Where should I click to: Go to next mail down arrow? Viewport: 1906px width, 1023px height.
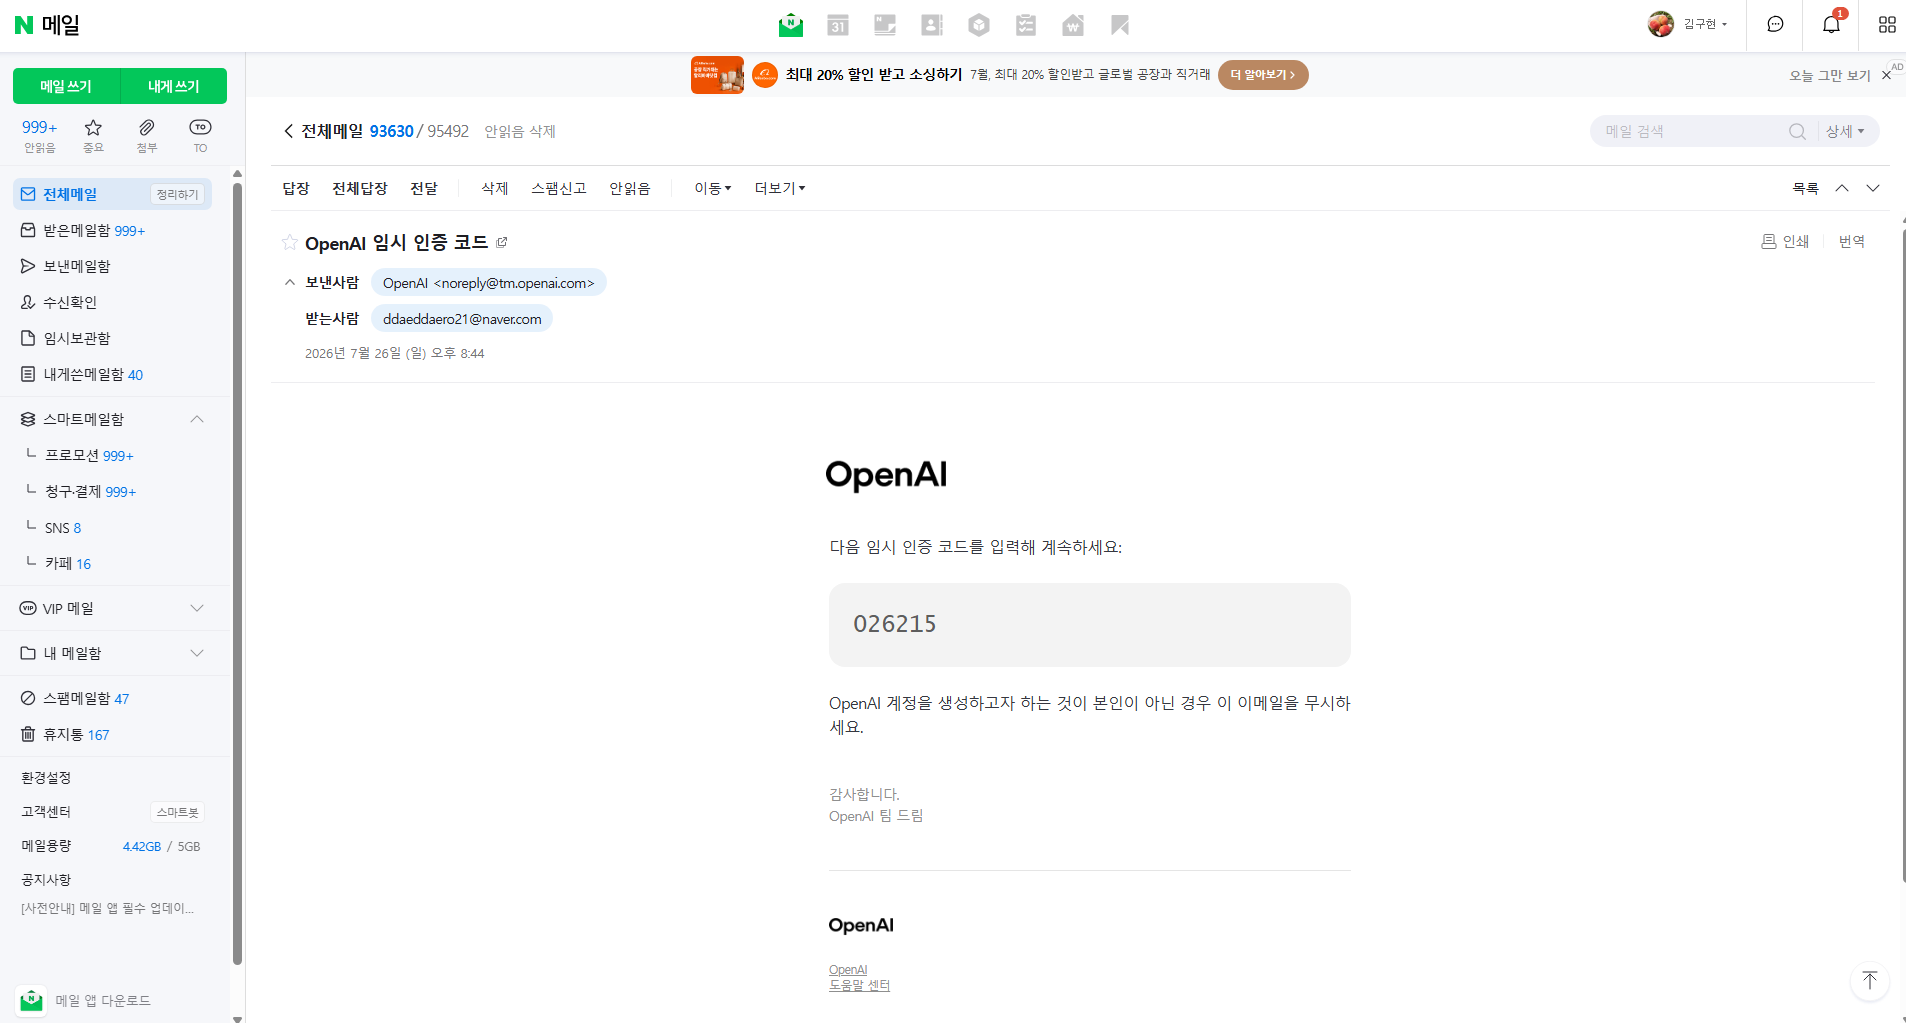click(x=1873, y=188)
